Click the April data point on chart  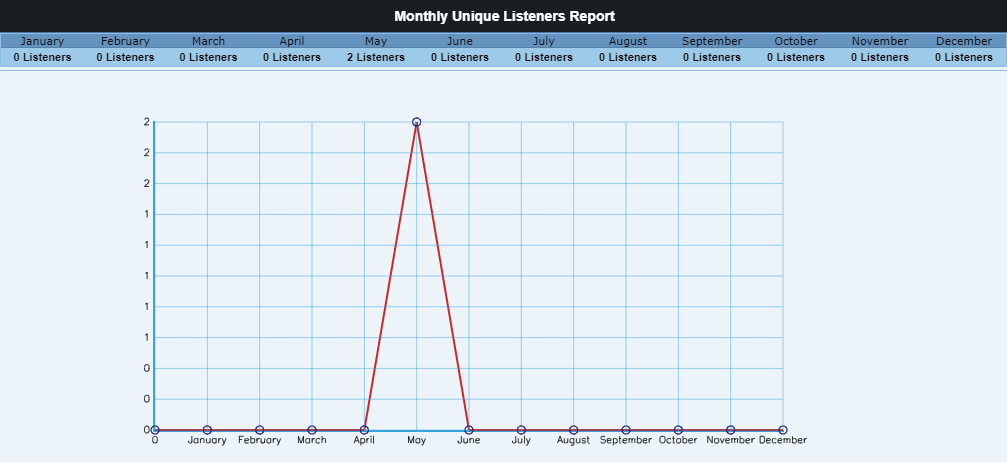364,430
